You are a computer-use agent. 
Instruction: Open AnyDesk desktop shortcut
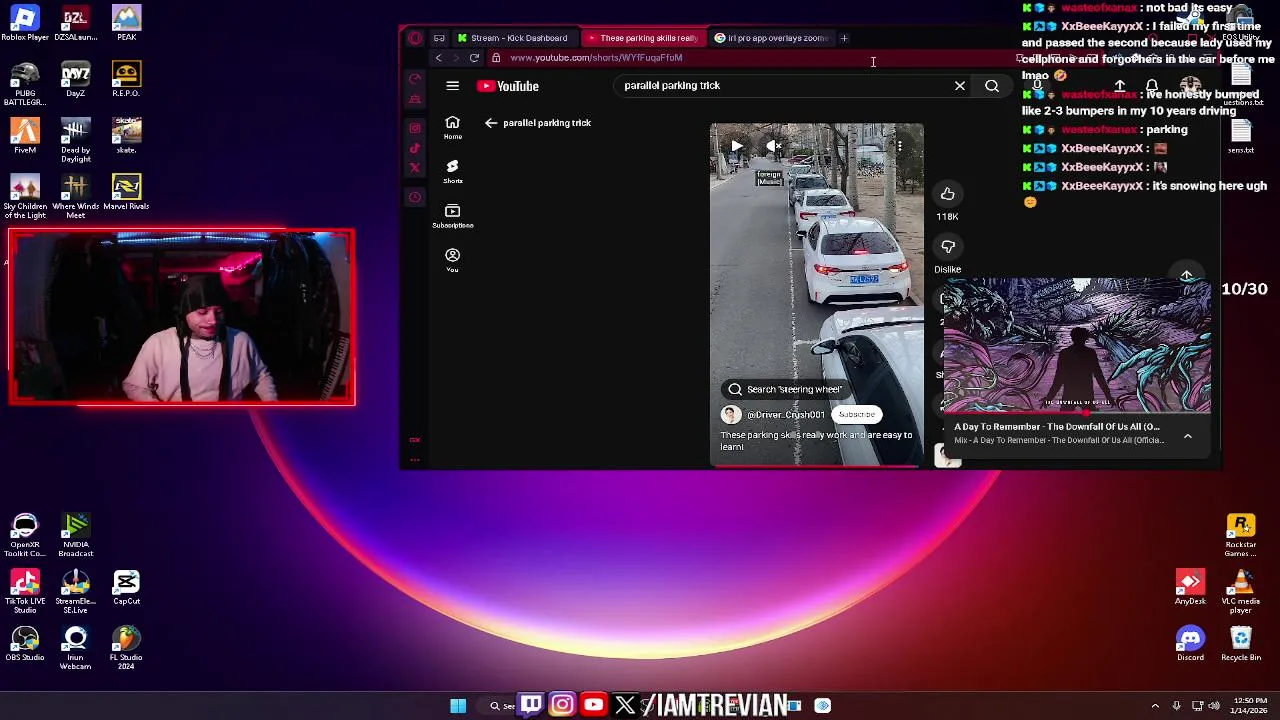(x=1190, y=587)
